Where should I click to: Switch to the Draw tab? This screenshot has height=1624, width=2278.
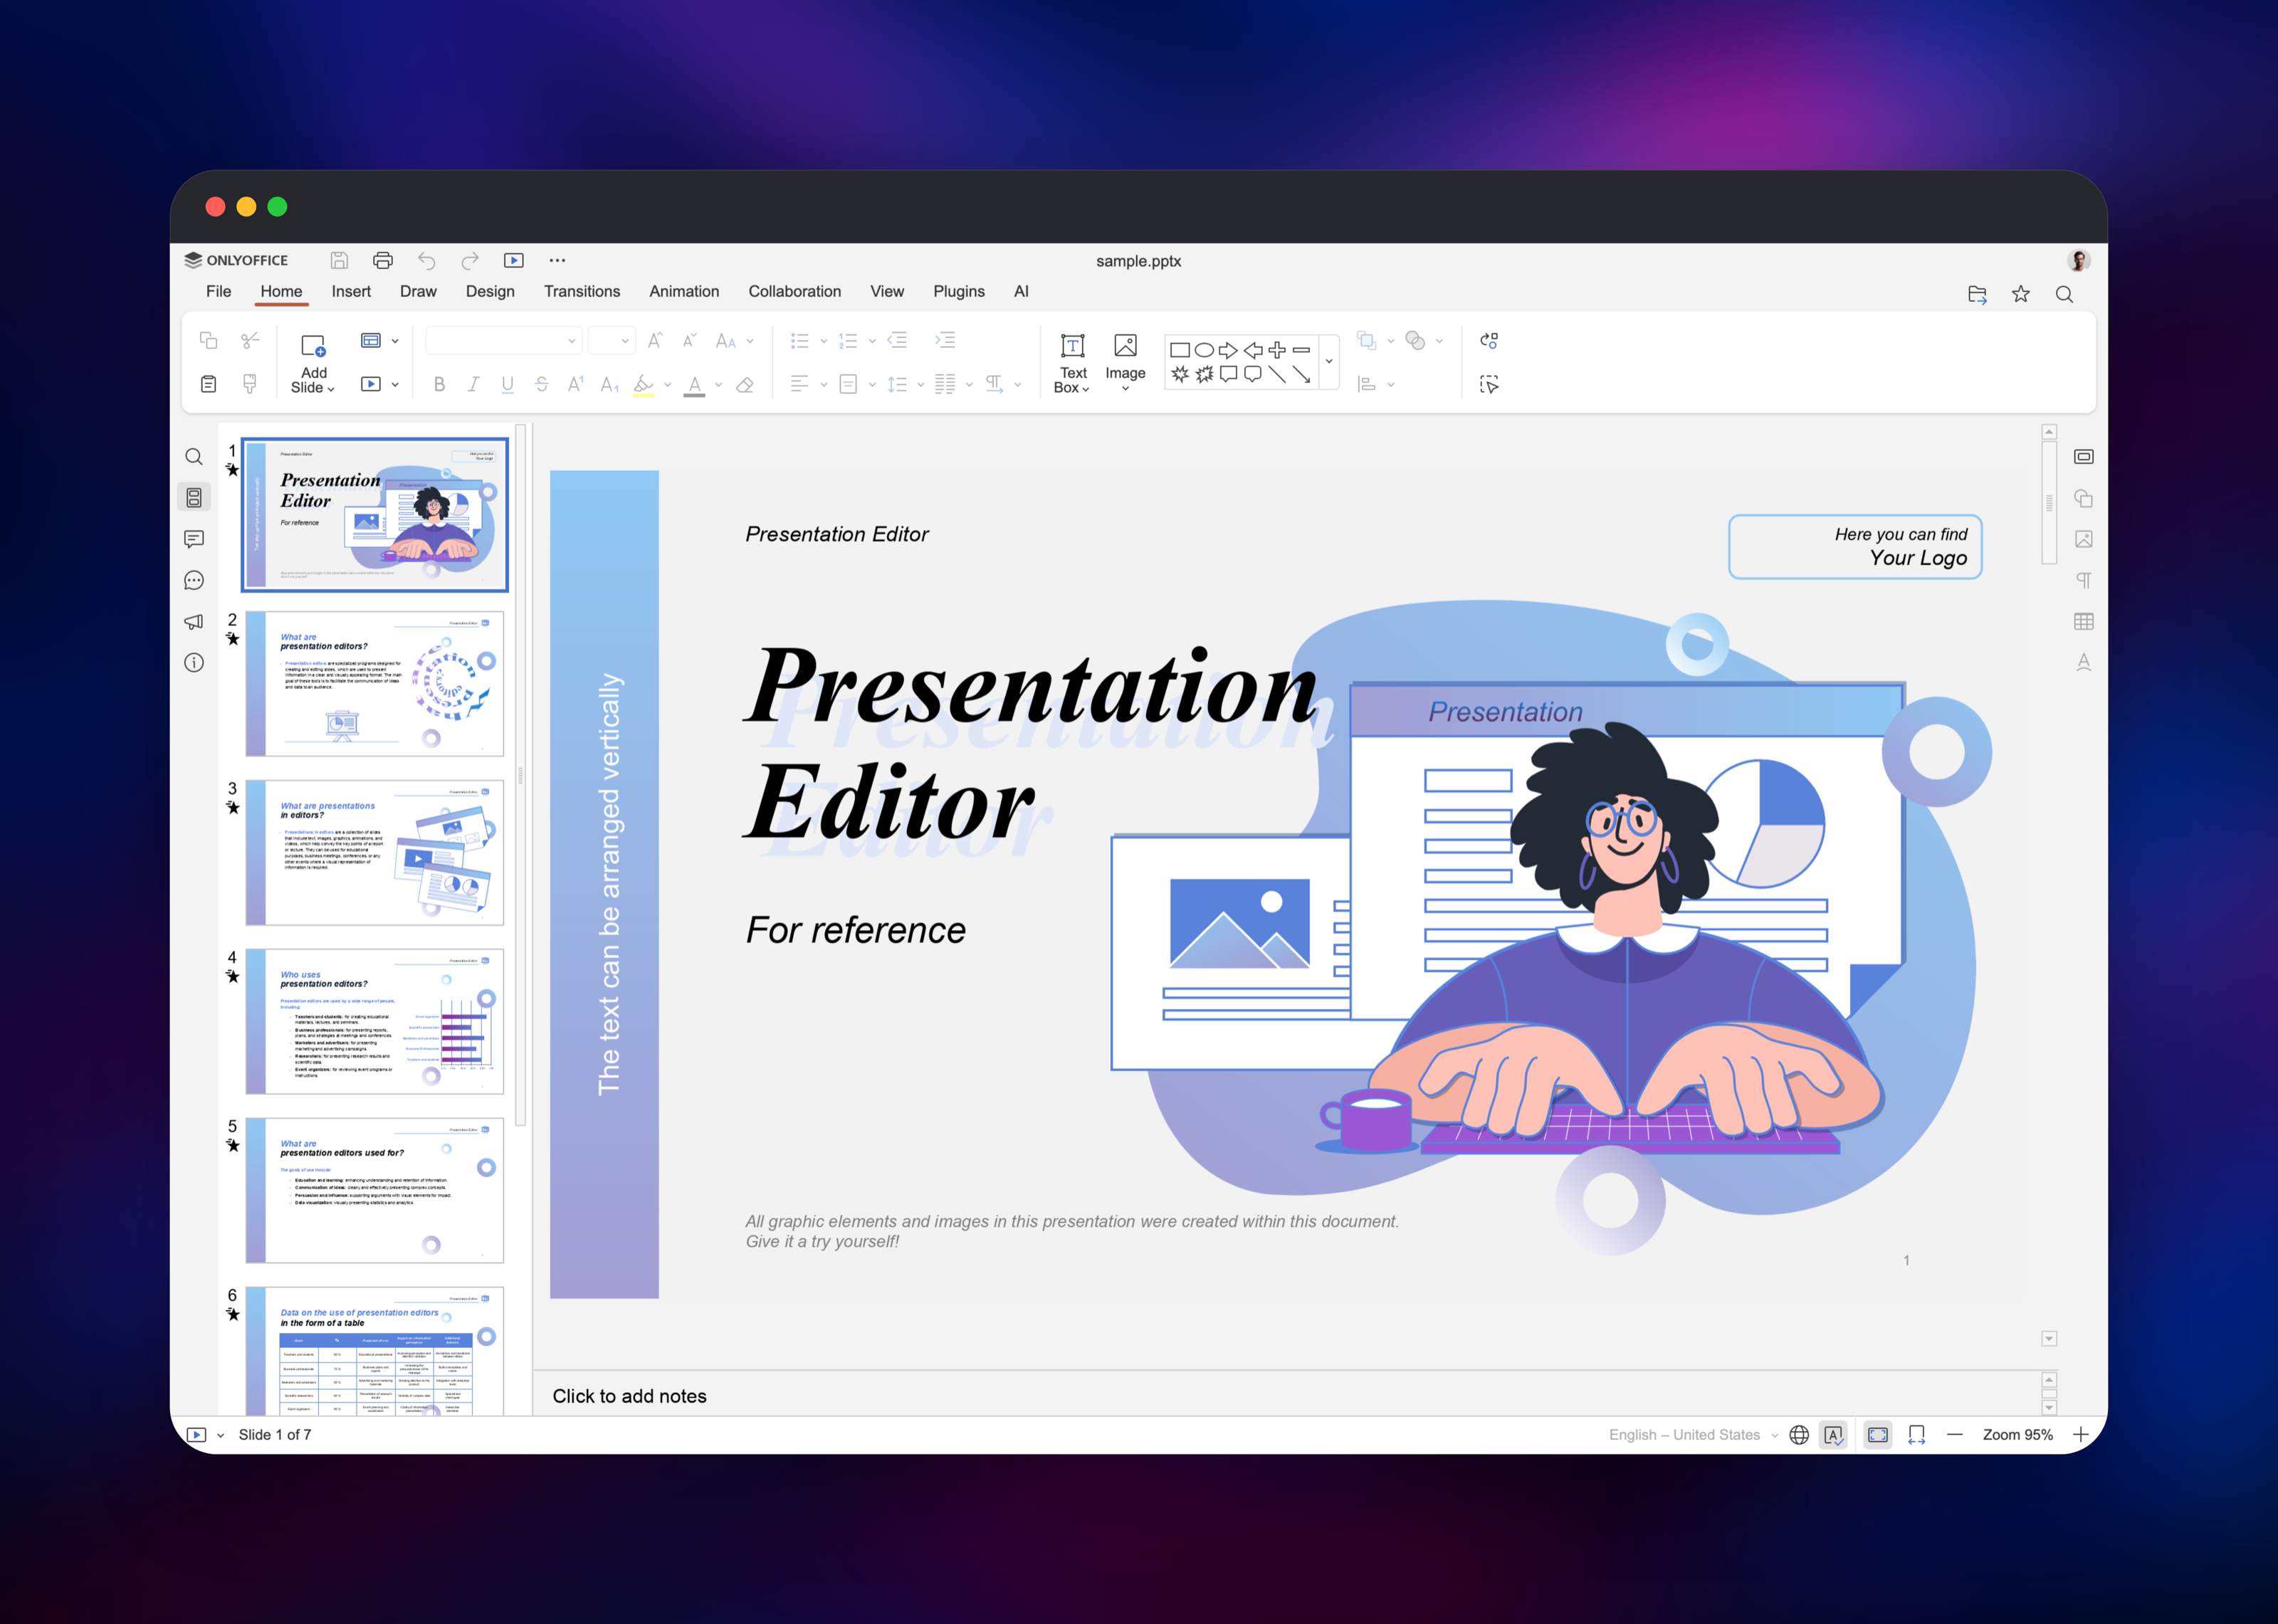point(418,291)
